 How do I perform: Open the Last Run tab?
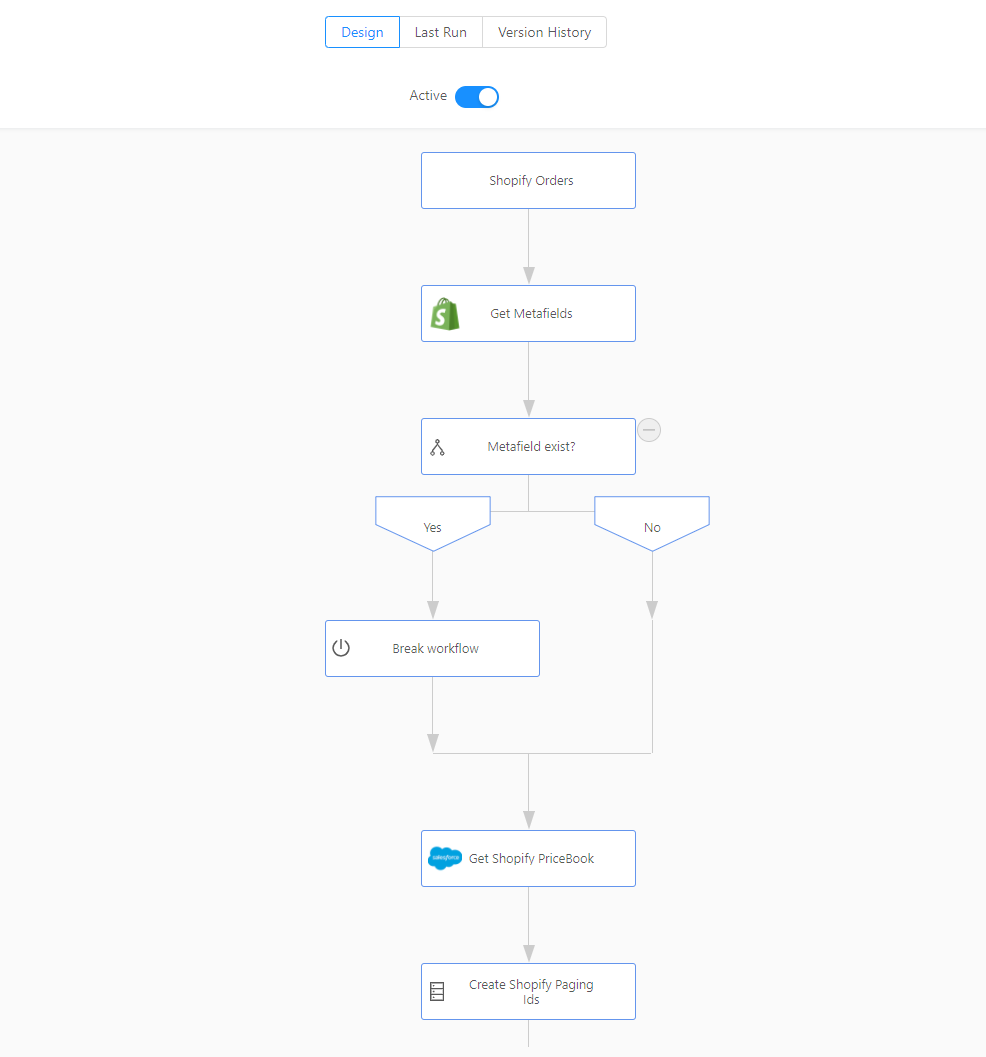click(x=441, y=32)
